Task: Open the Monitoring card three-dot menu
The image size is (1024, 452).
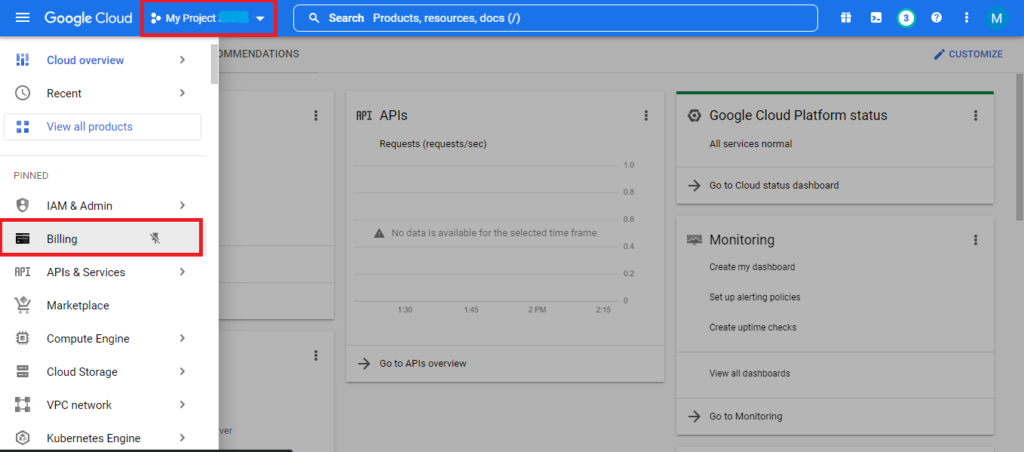Action: pyautogui.click(x=976, y=240)
